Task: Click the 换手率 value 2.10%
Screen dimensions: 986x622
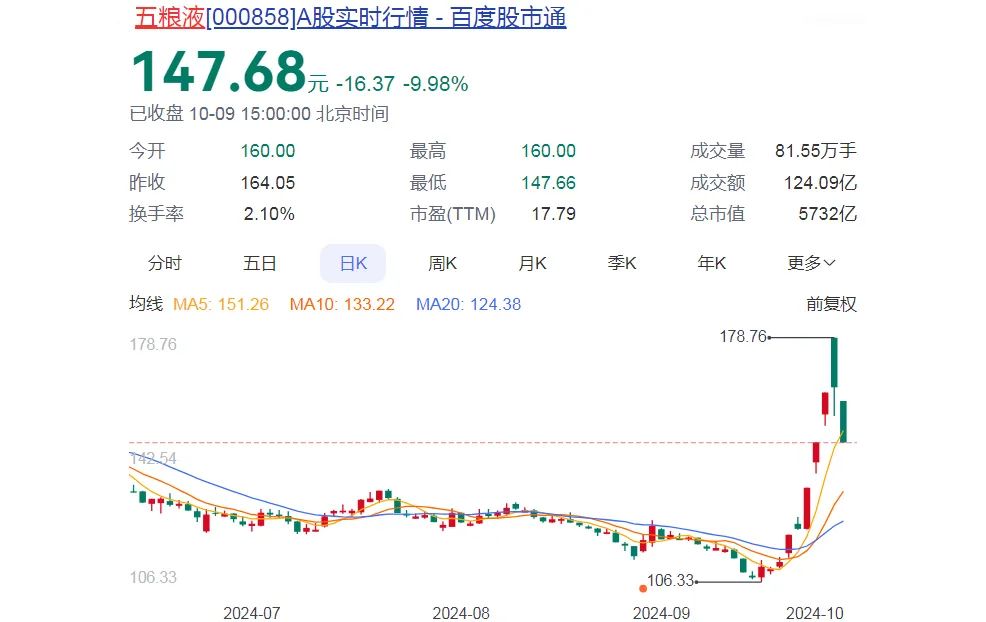Action: 269,214
